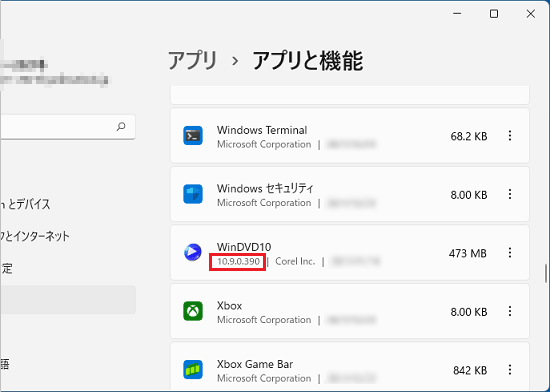This screenshot has height=392, width=550.
Task: Click the app list vertical scrollbar thumb
Action: (x=546, y=273)
